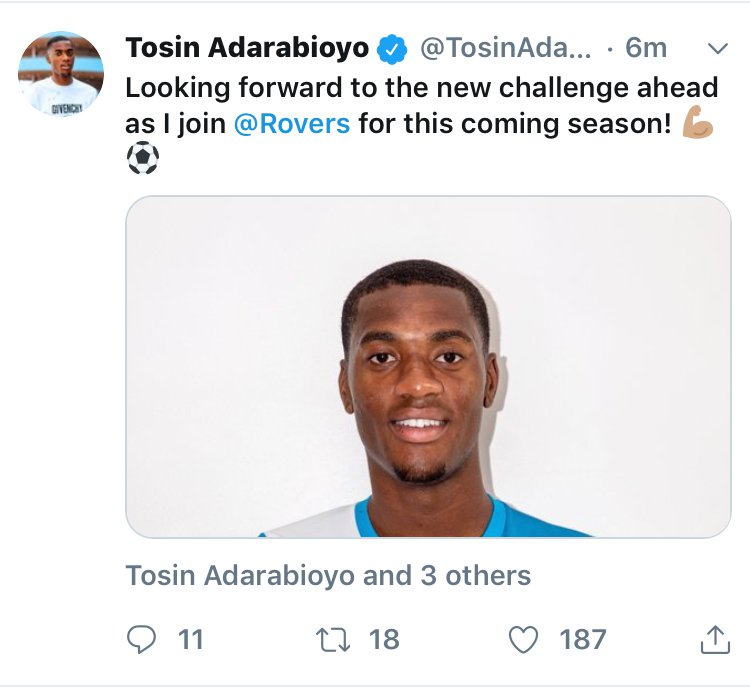Expand the tweet options chevron
750x694 pixels.
click(x=717, y=48)
